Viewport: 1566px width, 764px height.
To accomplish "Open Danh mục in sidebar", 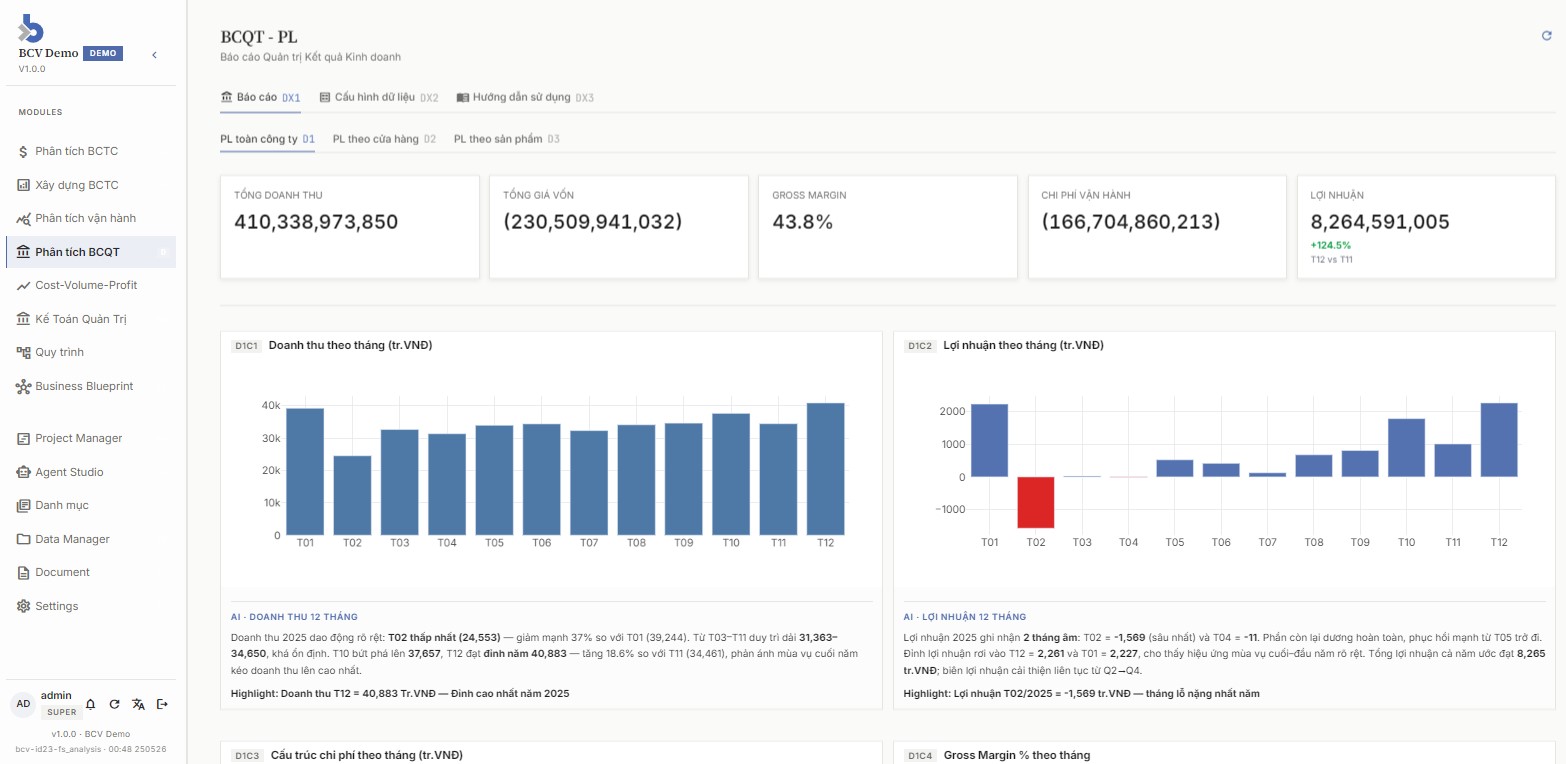I will pyautogui.click(x=91, y=505).
